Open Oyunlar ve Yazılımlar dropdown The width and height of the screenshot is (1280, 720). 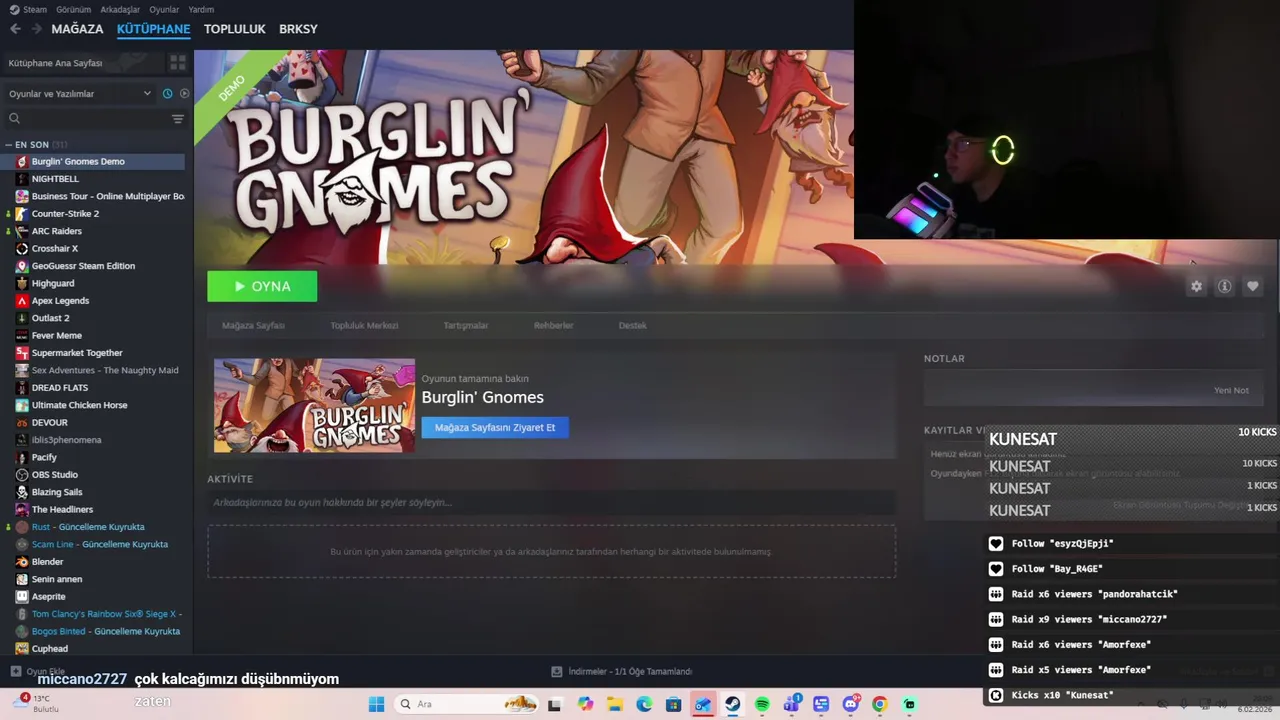pyautogui.click(x=80, y=93)
